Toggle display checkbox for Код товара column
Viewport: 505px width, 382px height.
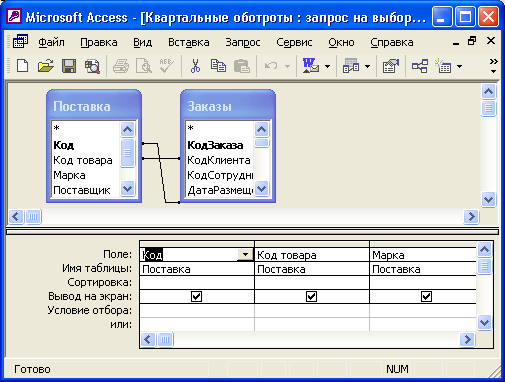tap(311, 296)
